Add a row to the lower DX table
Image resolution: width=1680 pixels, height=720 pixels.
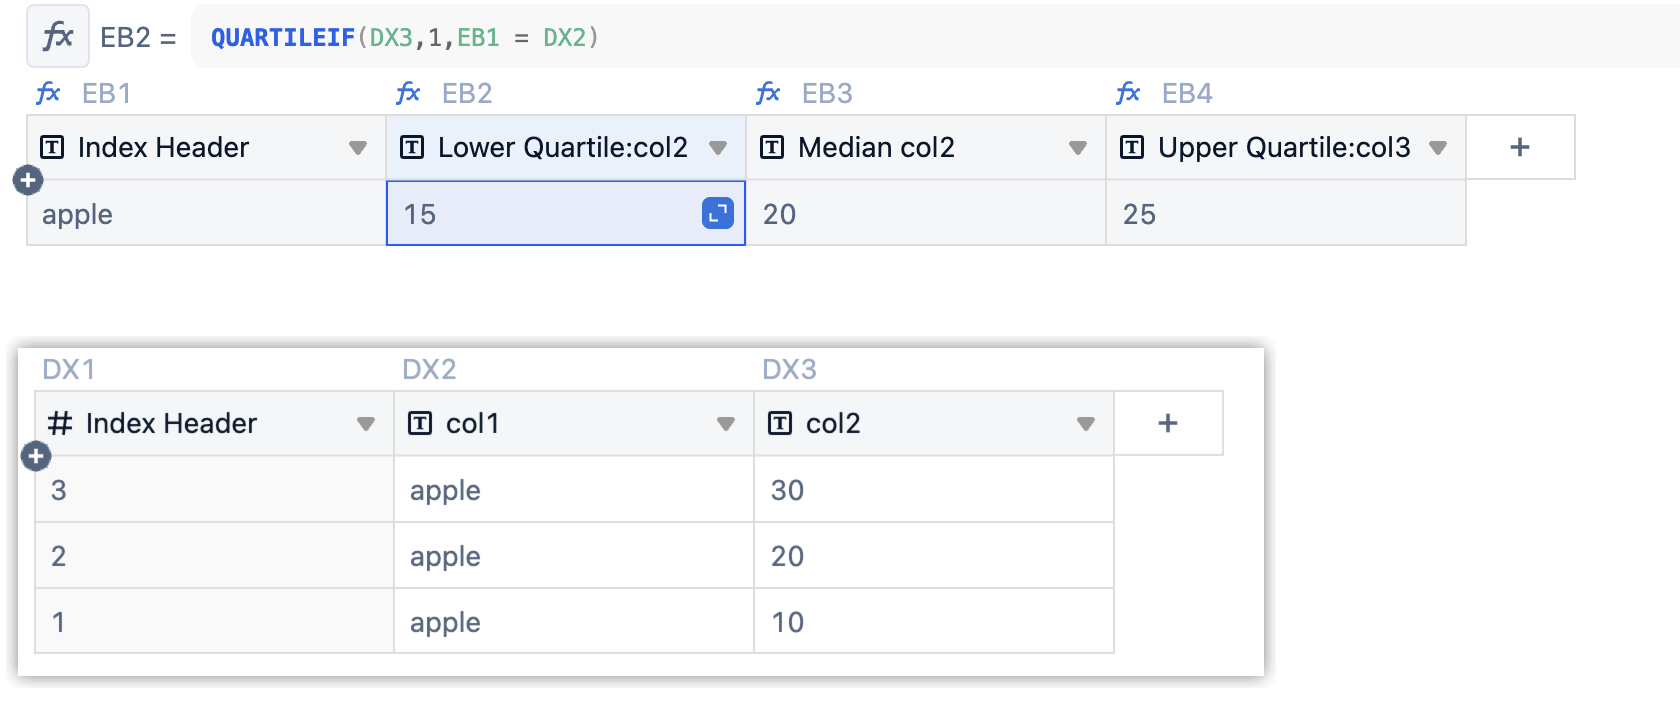[x=36, y=456]
